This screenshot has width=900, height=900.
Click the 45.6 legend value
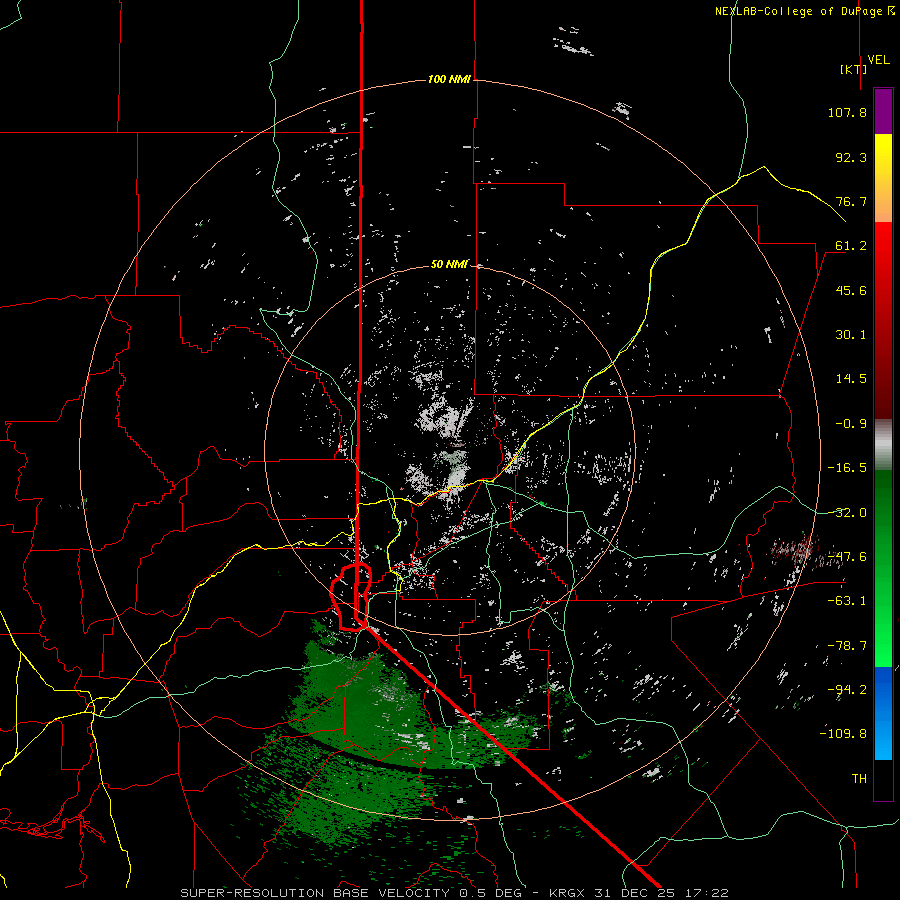851,290
